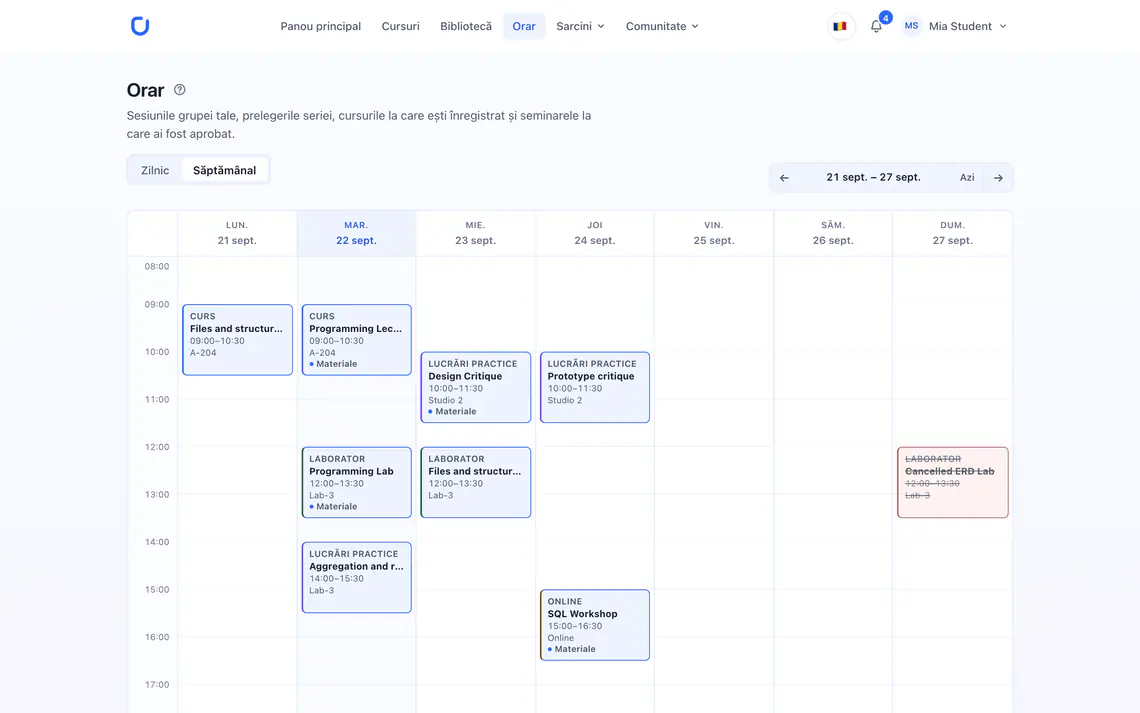Viewport: 1140px width, 713px height.
Task: Click the Azi button
Action: [967, 178]
